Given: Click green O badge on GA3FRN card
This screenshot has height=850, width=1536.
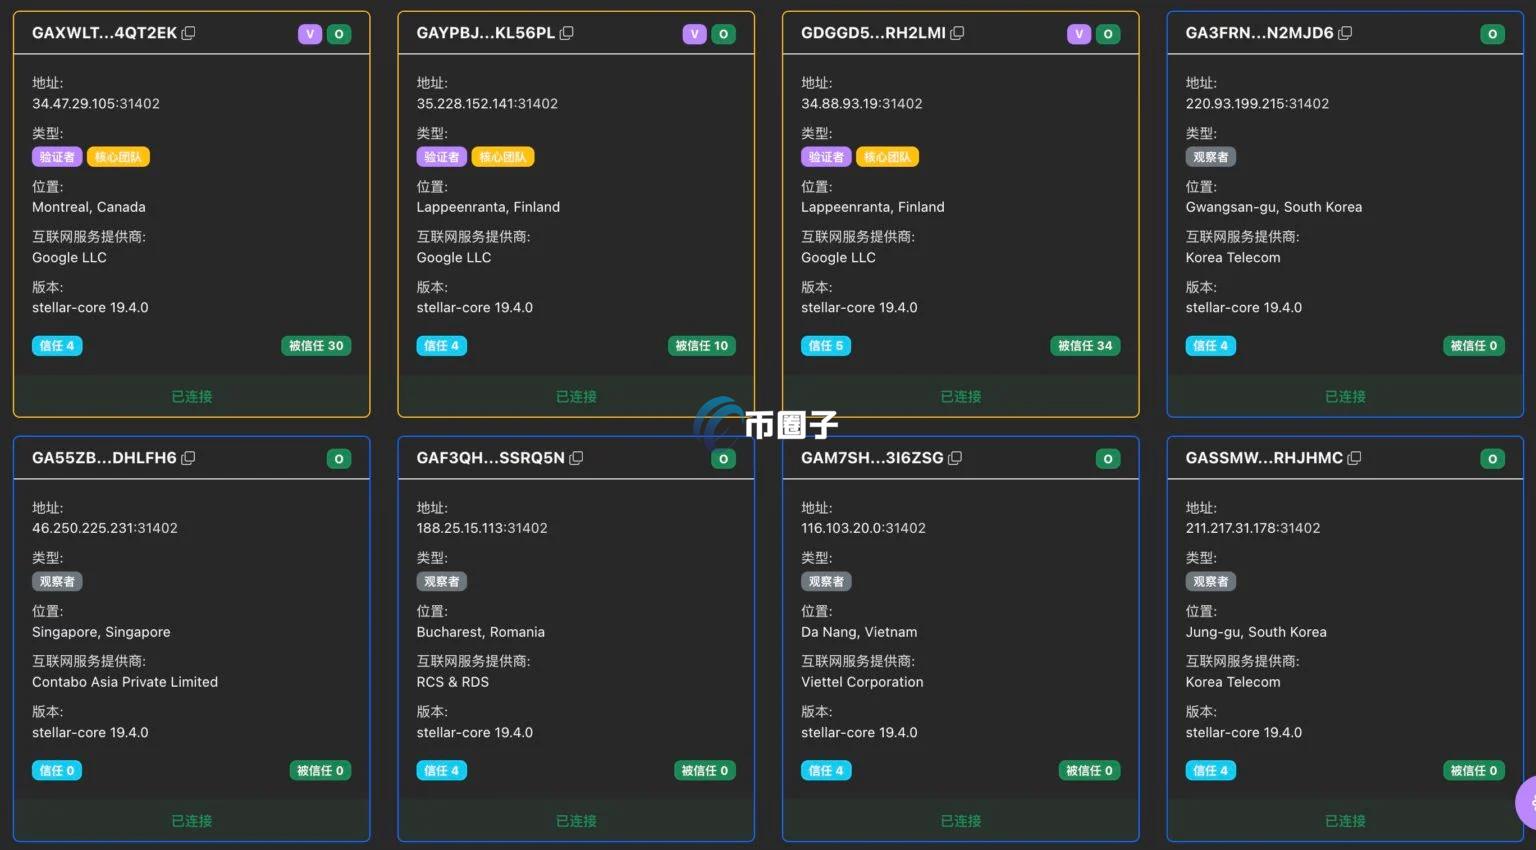Looking at the screenshot, I should click(x=1492, y=34).
